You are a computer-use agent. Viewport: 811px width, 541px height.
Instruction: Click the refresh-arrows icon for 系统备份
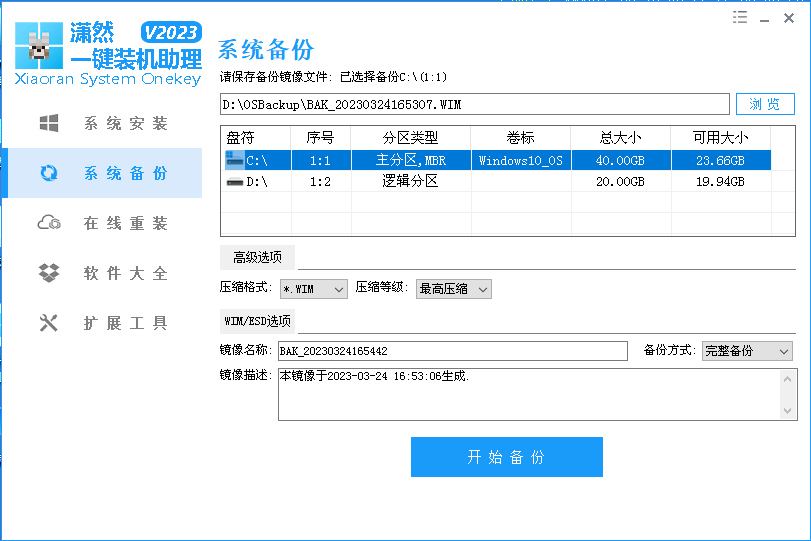(48, 174)
